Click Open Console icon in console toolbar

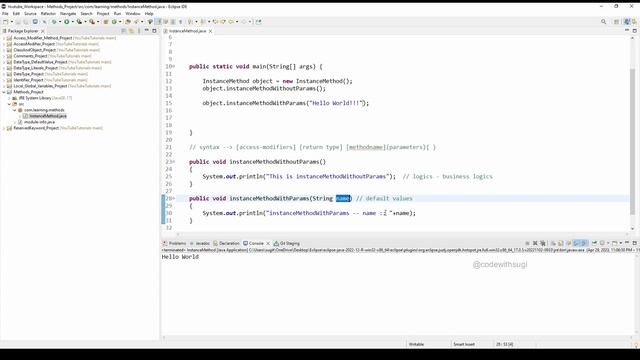(x=615, y=243)
